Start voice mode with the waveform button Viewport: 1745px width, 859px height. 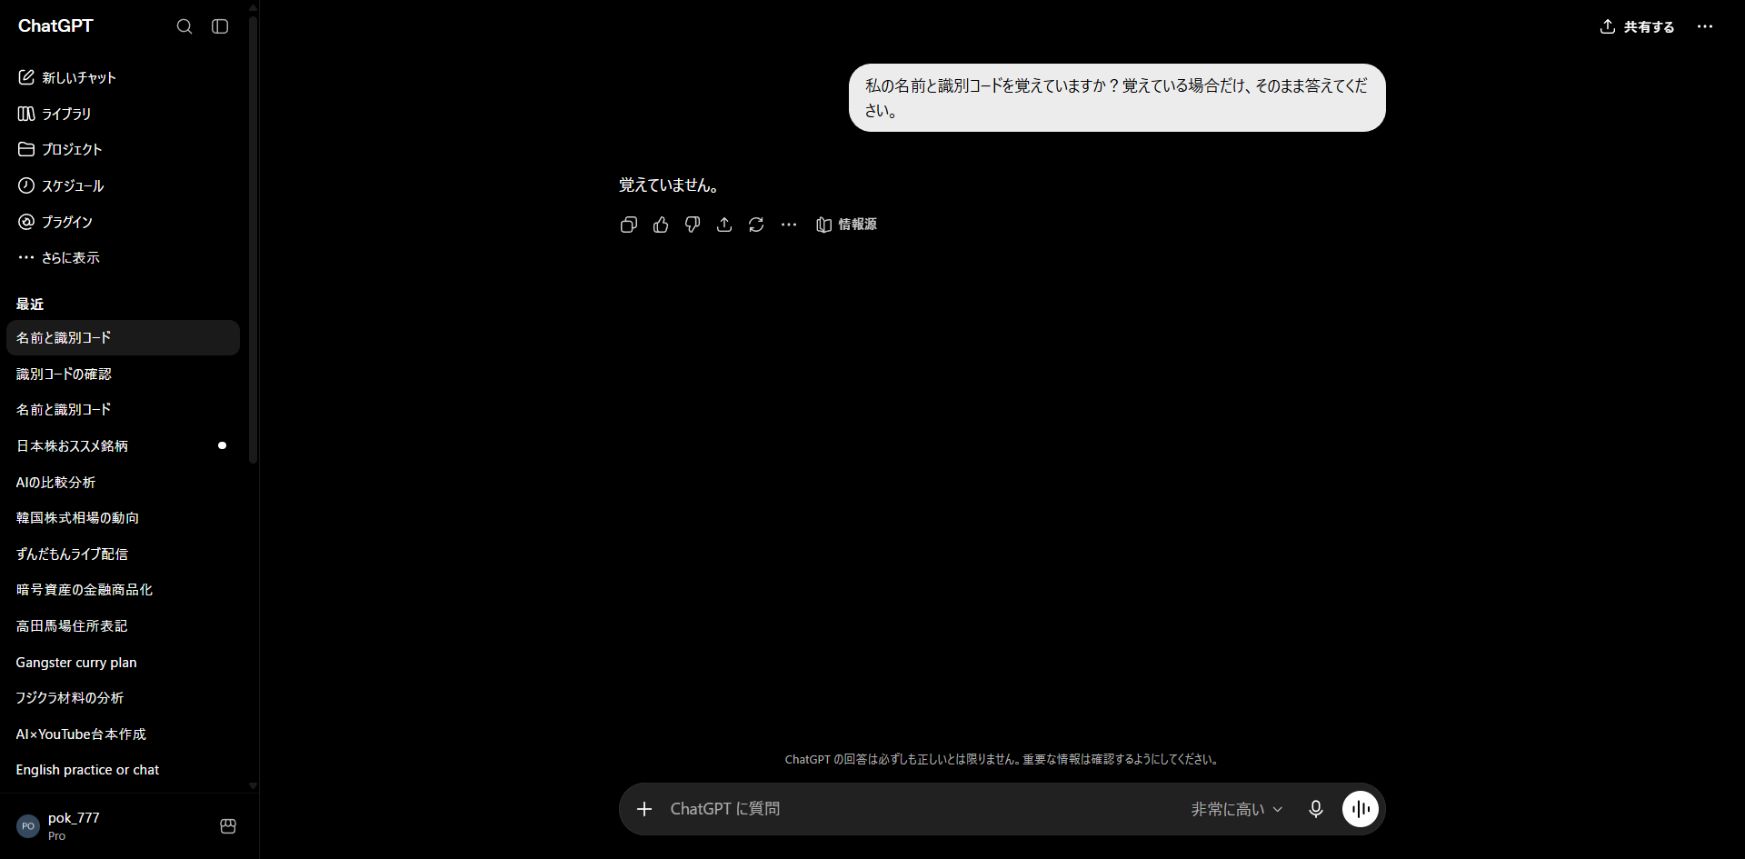(x=1360, y=809)
